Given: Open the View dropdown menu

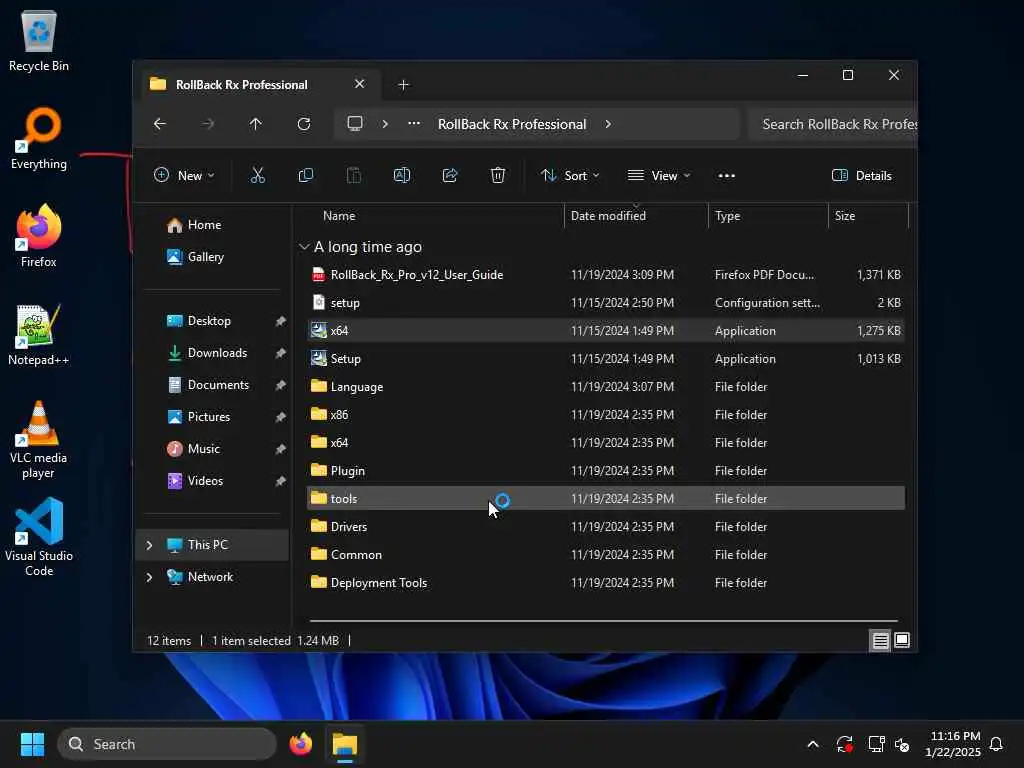Looking at the screenshot, I should click(x=659, y=175).
